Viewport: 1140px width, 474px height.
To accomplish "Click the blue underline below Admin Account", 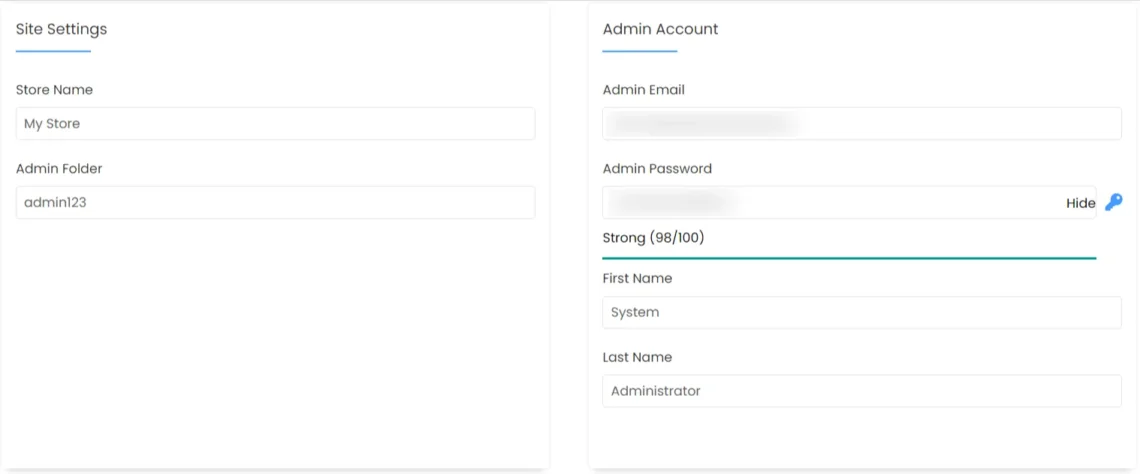I will [x=639, y=51].
